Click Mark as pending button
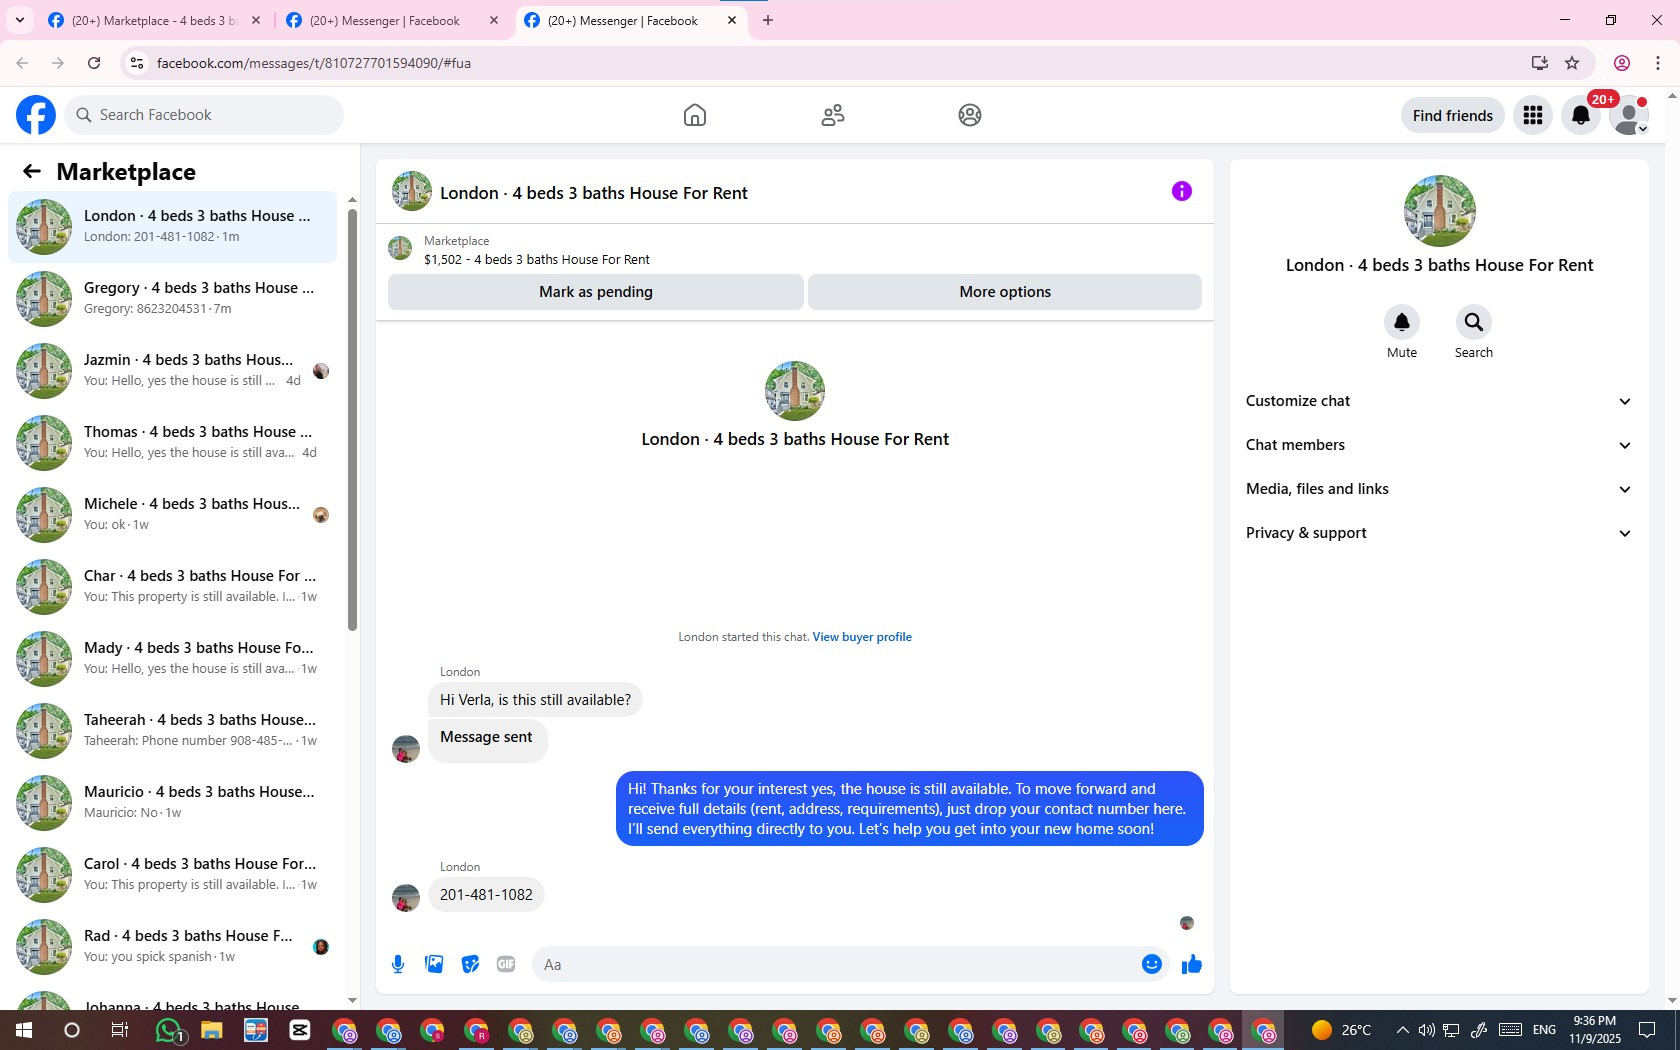This screenshot has width=1680, height=1050. click(x=596, y=292)
